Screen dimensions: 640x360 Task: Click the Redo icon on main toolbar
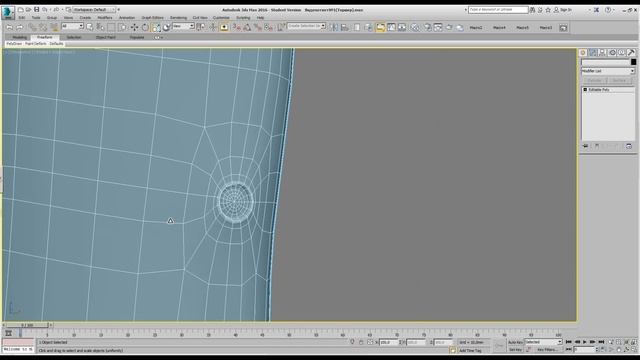pos(19,27)
